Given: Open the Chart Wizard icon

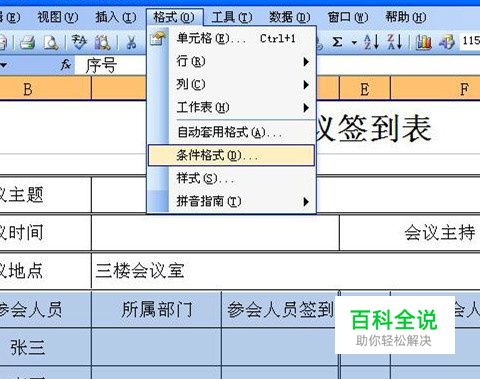Looking at the screenshot, I should [x=423, y=42].
